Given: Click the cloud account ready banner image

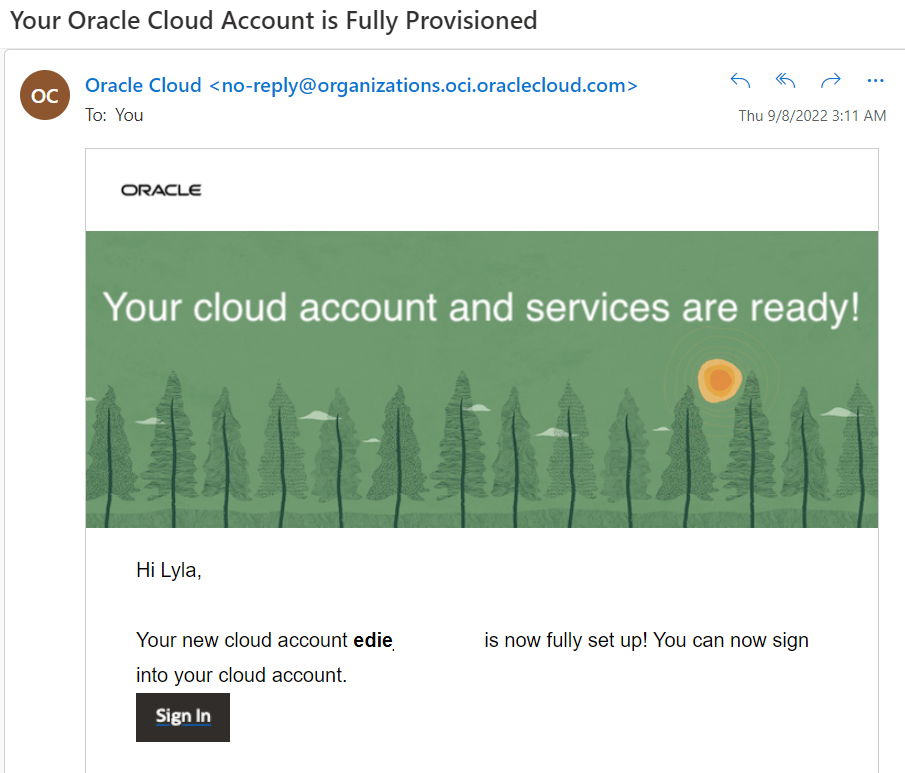Looking at the screenshot, I should coord(482,379).
